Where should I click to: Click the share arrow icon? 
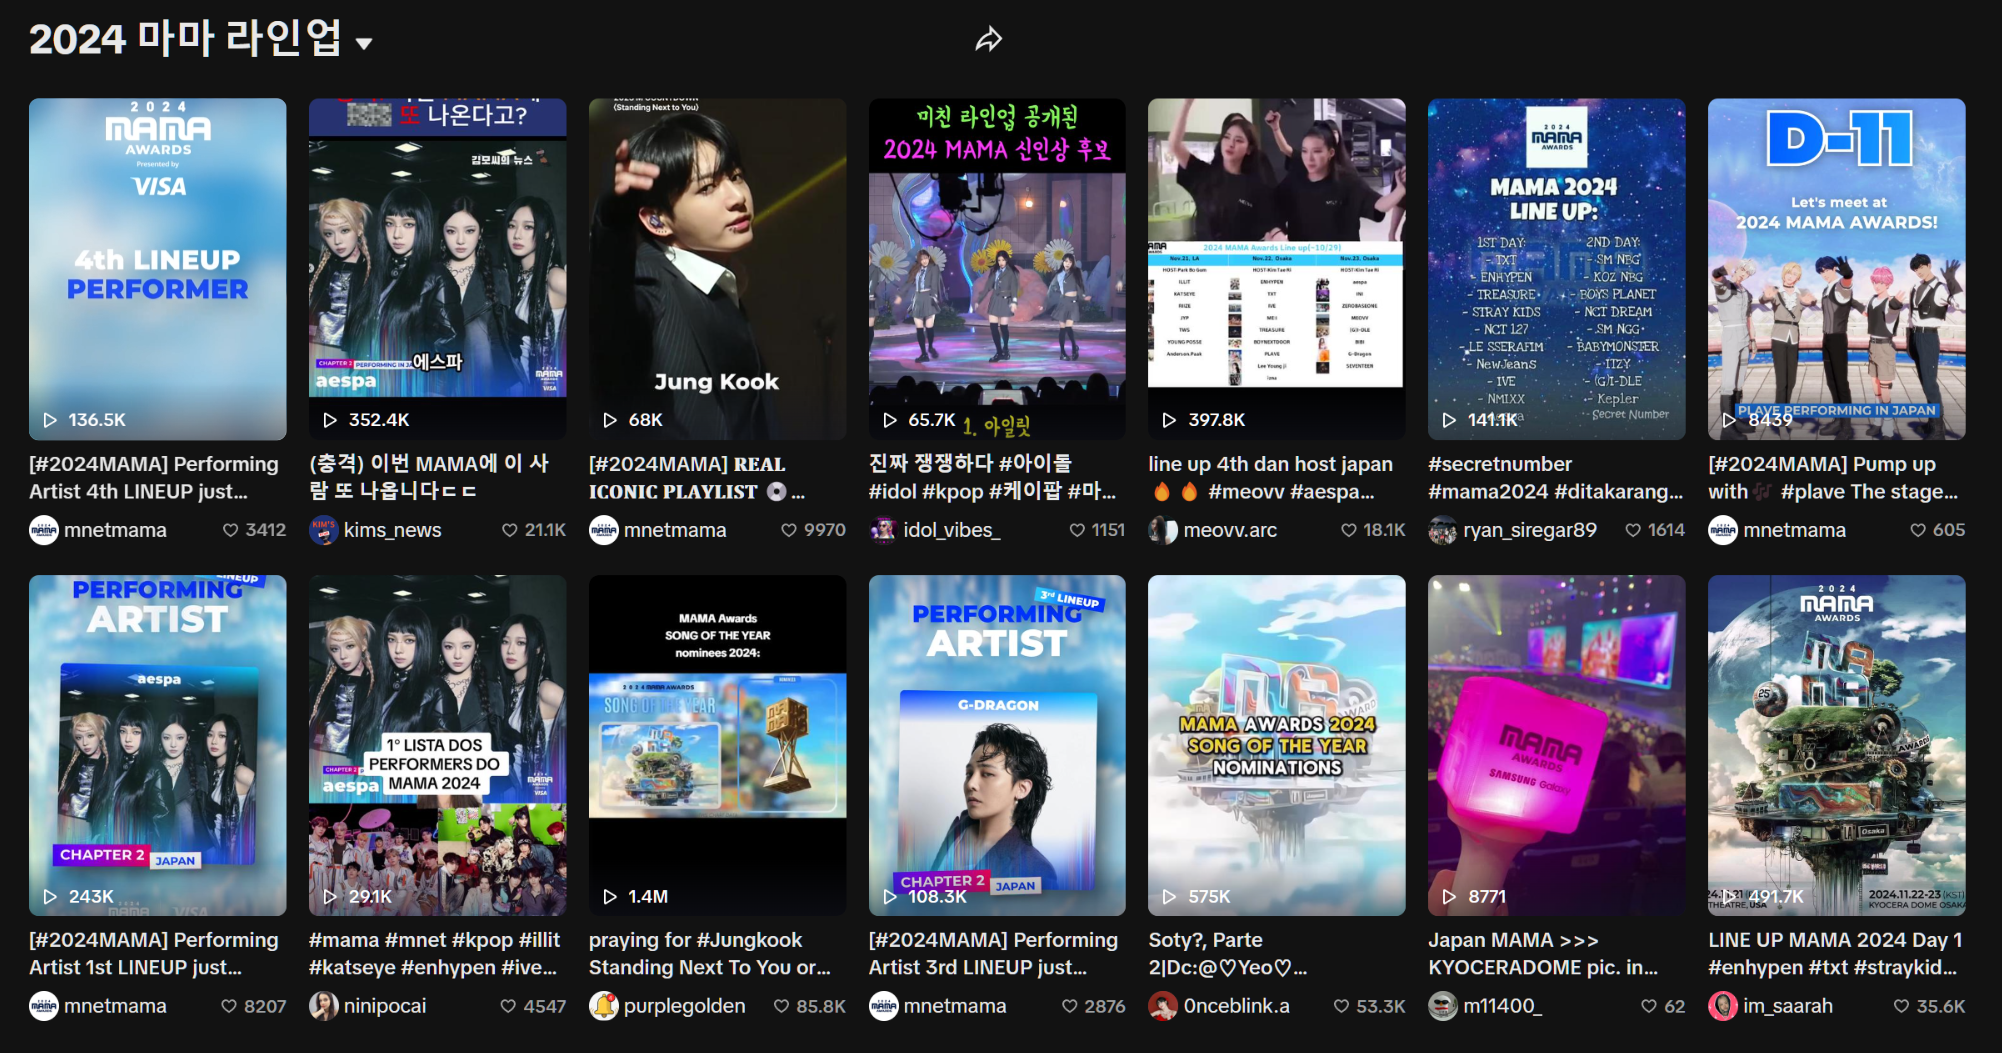(989, 40)
